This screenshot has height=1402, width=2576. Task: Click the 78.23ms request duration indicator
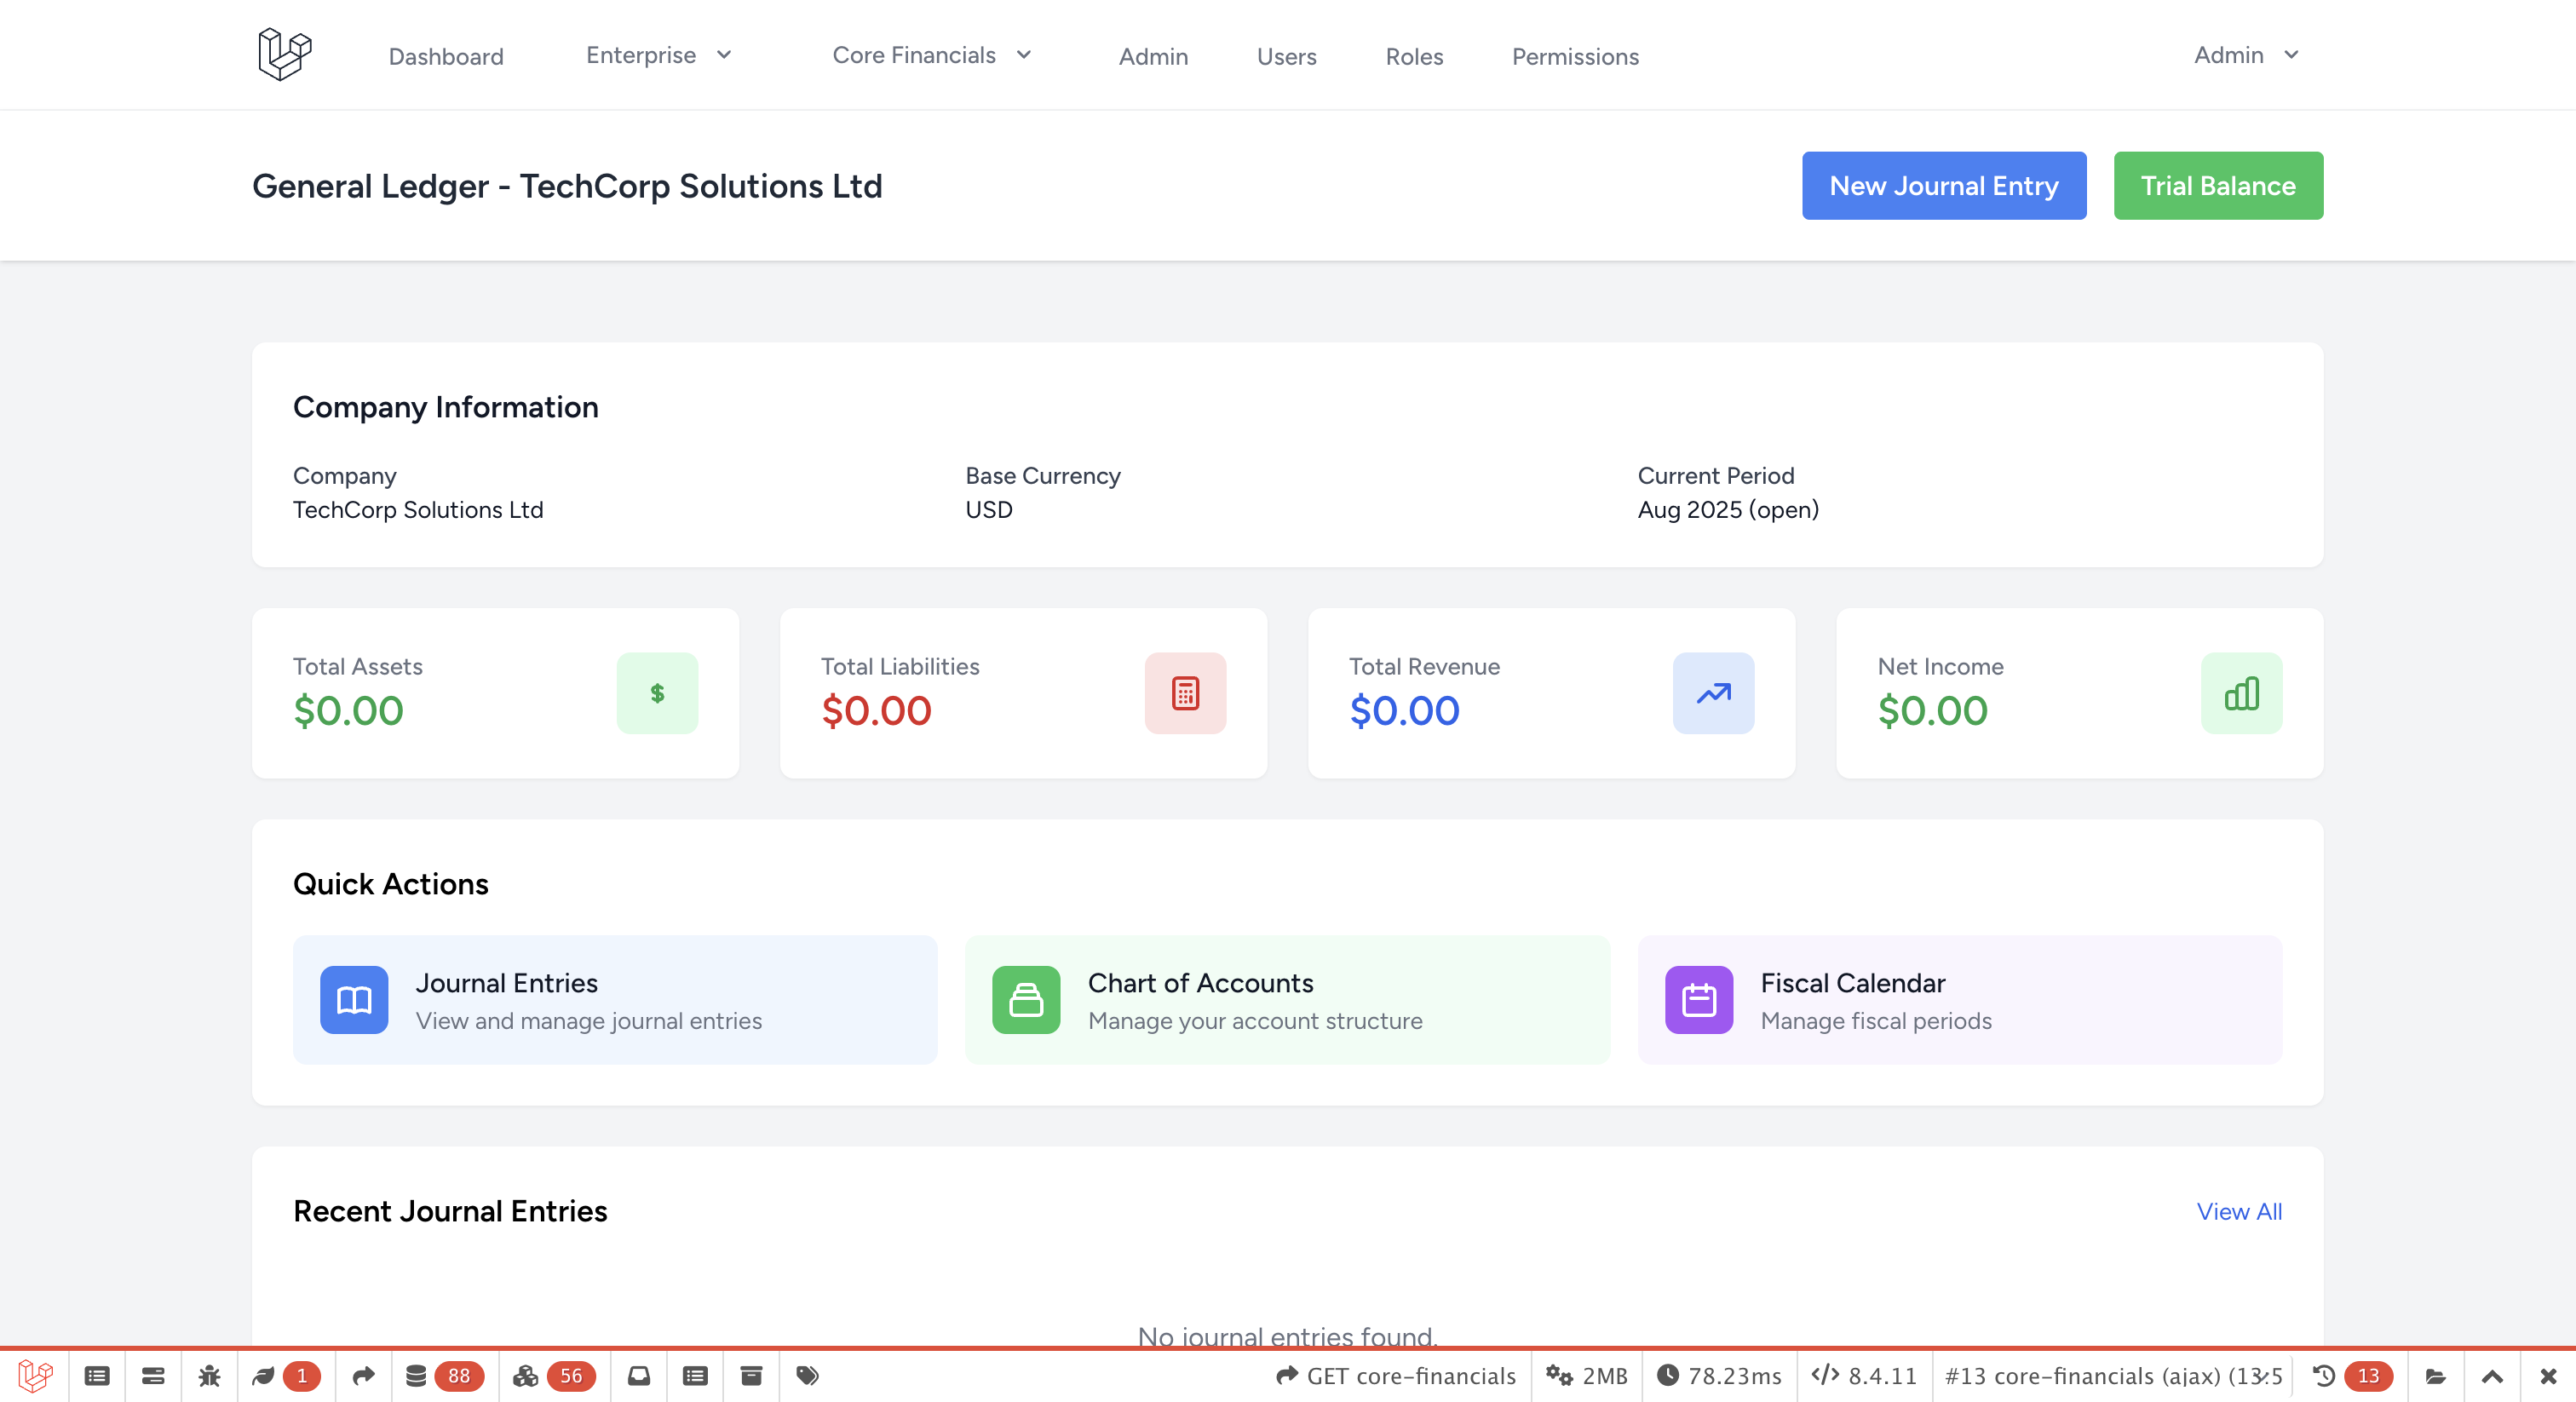coord(1719,1376)
